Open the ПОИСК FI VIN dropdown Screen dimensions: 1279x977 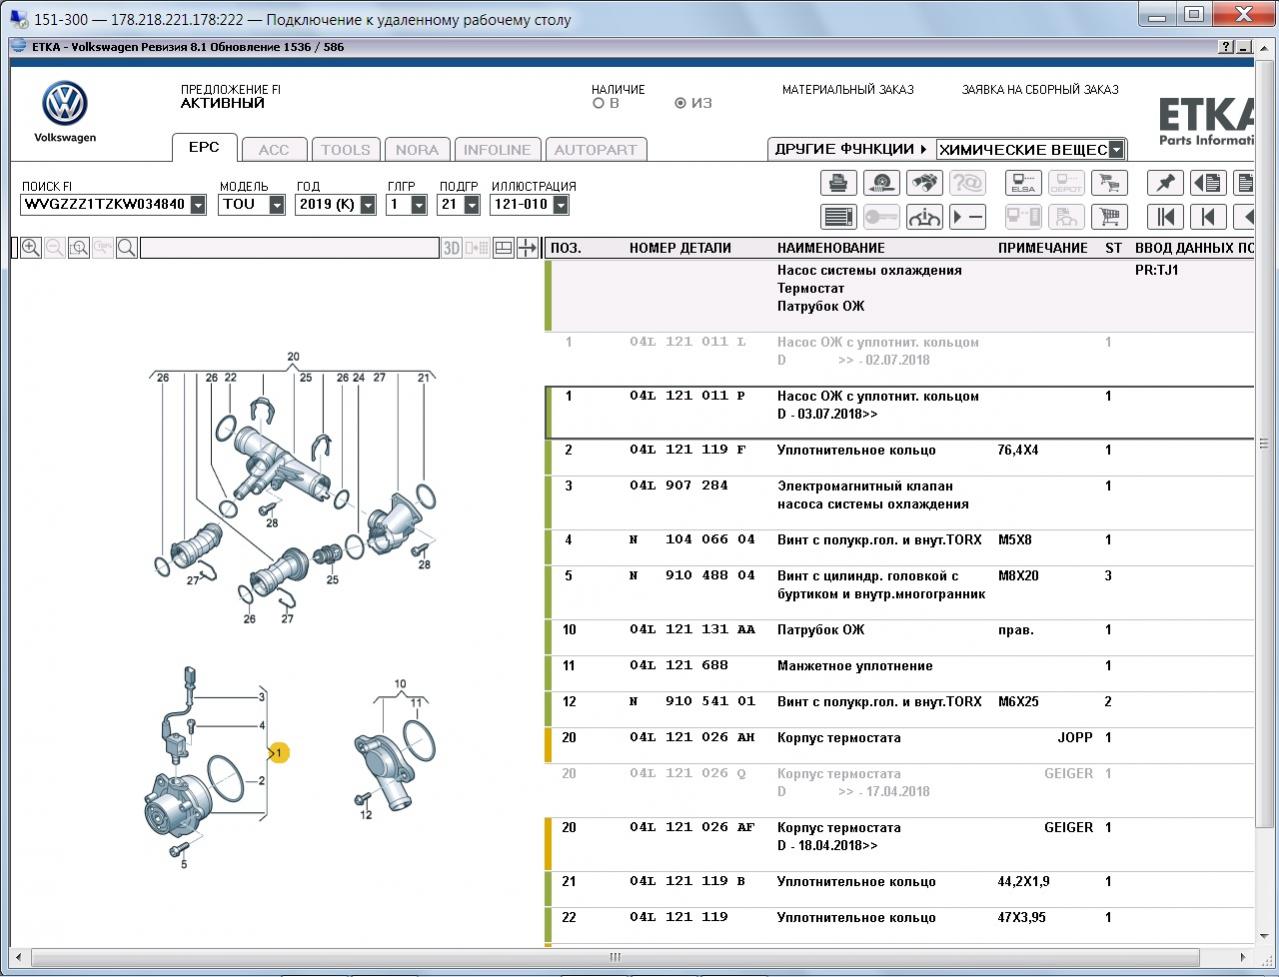pos(198,204)
